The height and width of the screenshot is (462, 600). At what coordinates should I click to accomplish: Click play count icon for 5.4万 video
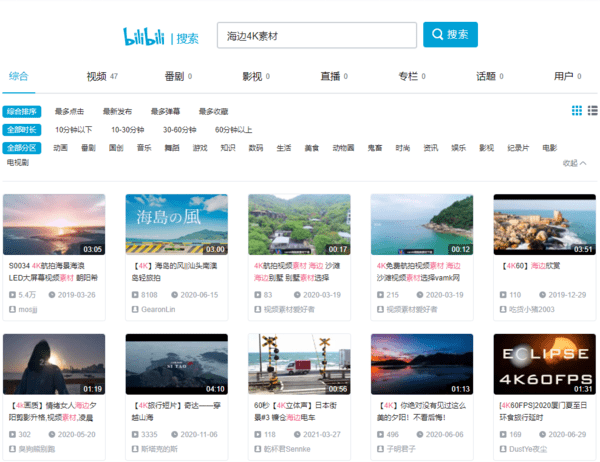pos(13,295)
